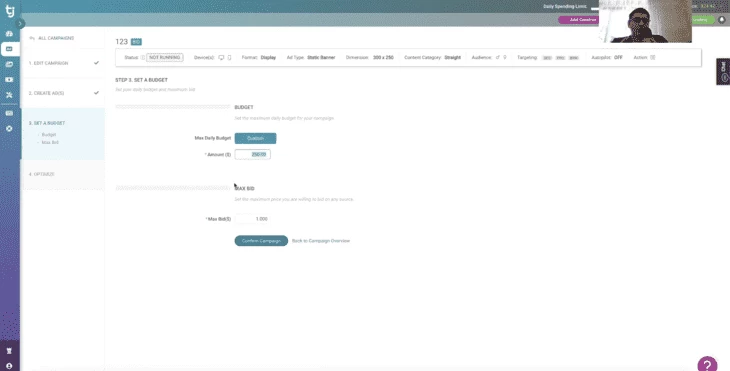Click the 300 x 250 dimension value
This screenshot has width=730, height=371.
[383, 58]
